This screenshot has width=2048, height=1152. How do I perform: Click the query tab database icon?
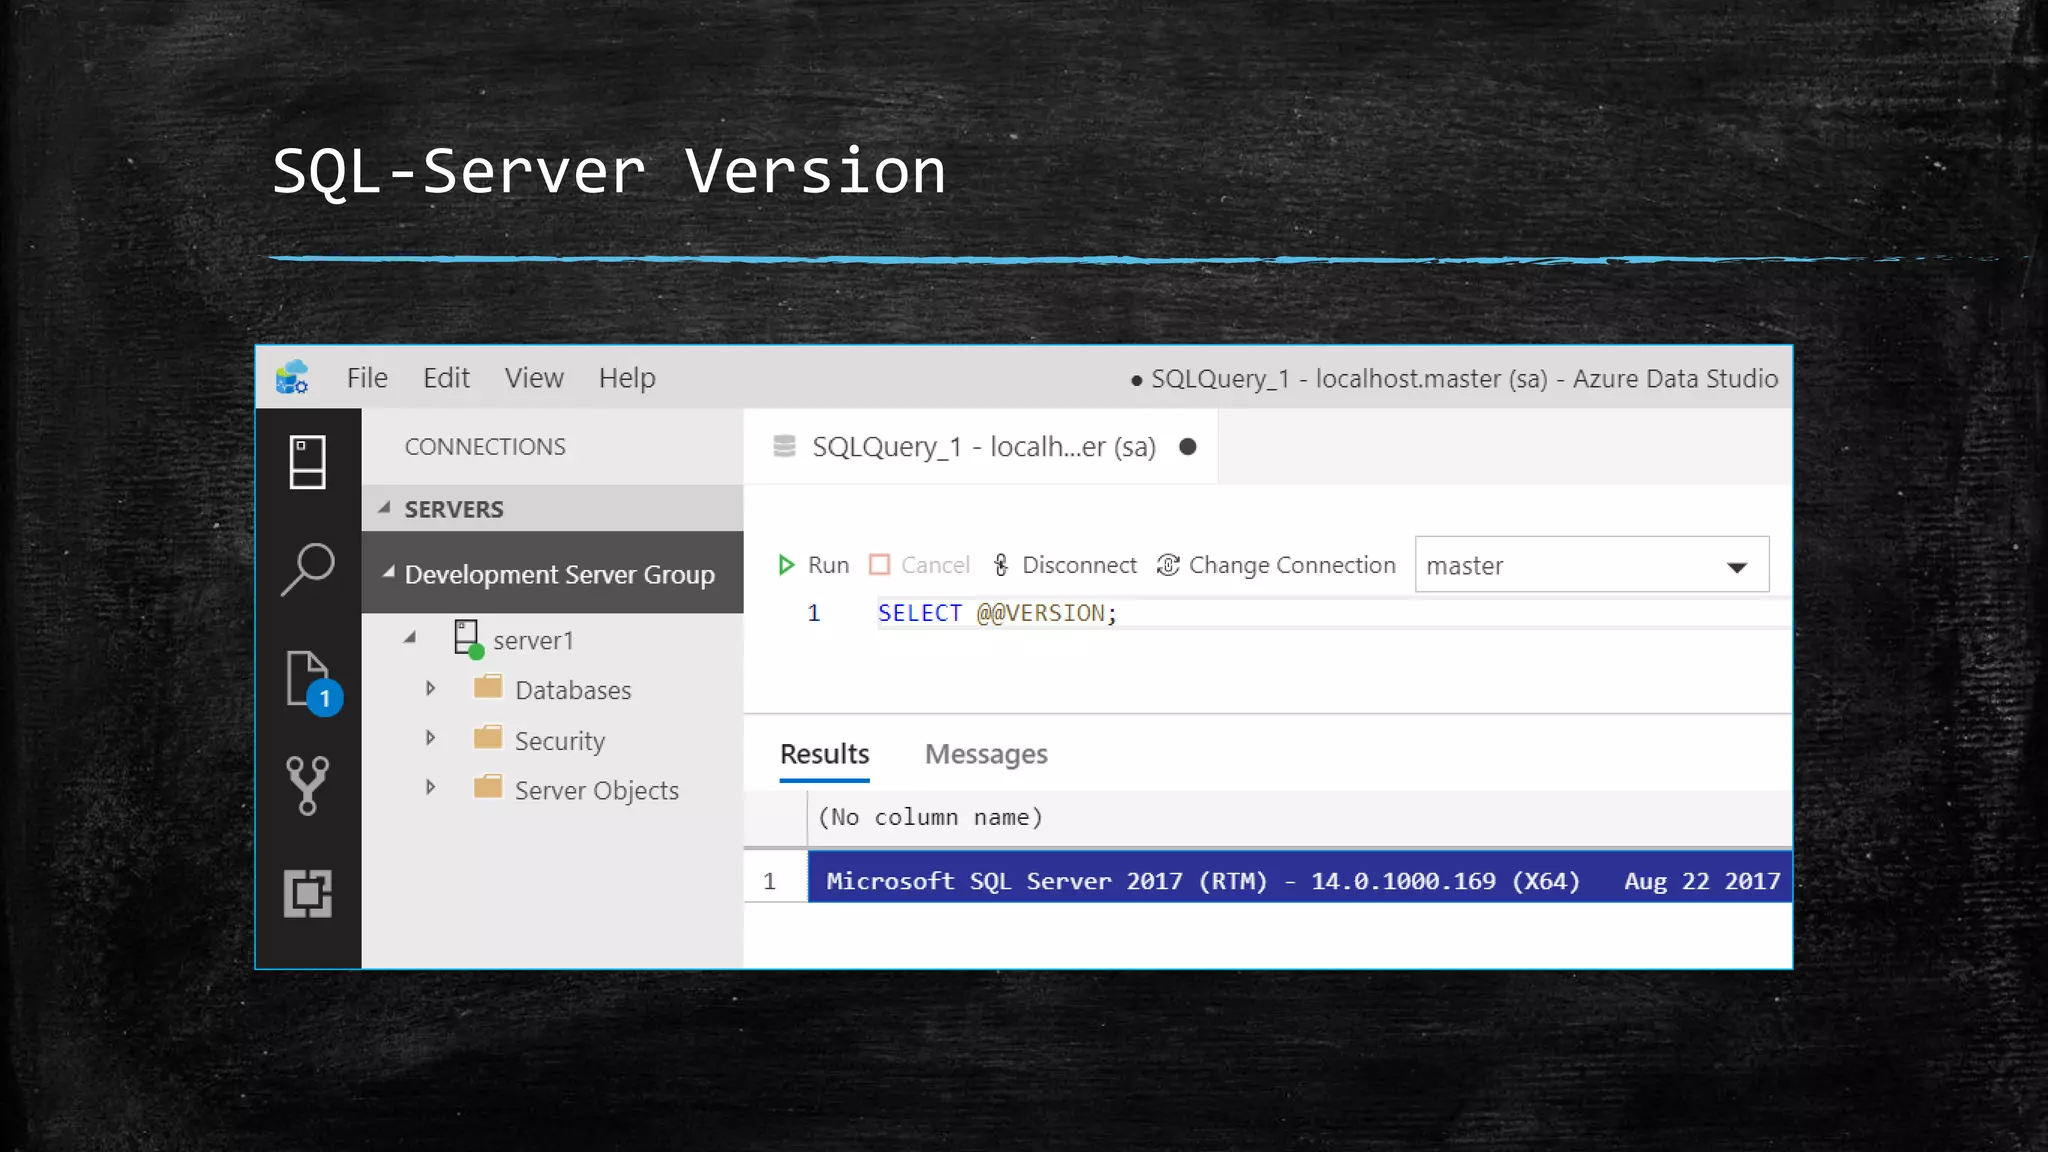click(x=785, y=446)
